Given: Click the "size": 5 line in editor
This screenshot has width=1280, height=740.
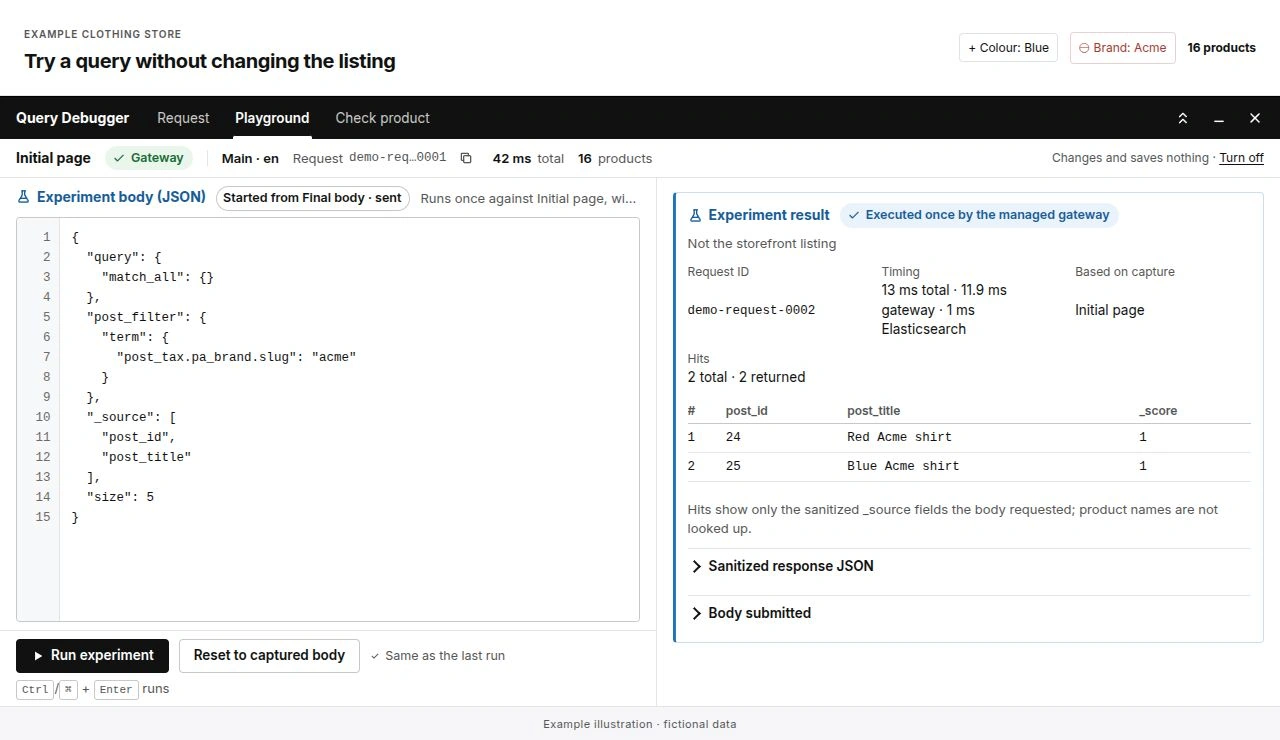Looking at the screenshot, I should pyautogui.click(x=120, y=497).
